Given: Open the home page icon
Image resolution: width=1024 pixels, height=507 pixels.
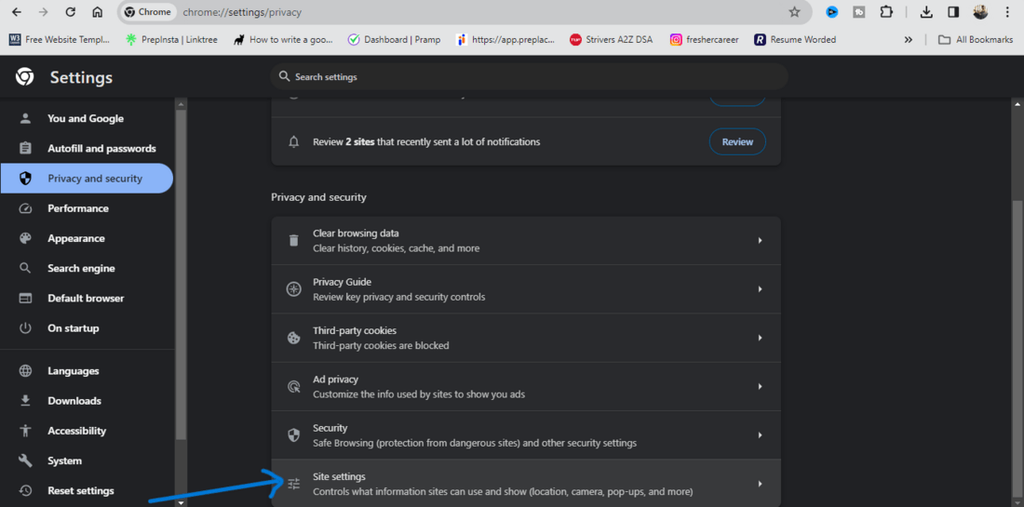Looking at the screenshot, I should [97, 12].
